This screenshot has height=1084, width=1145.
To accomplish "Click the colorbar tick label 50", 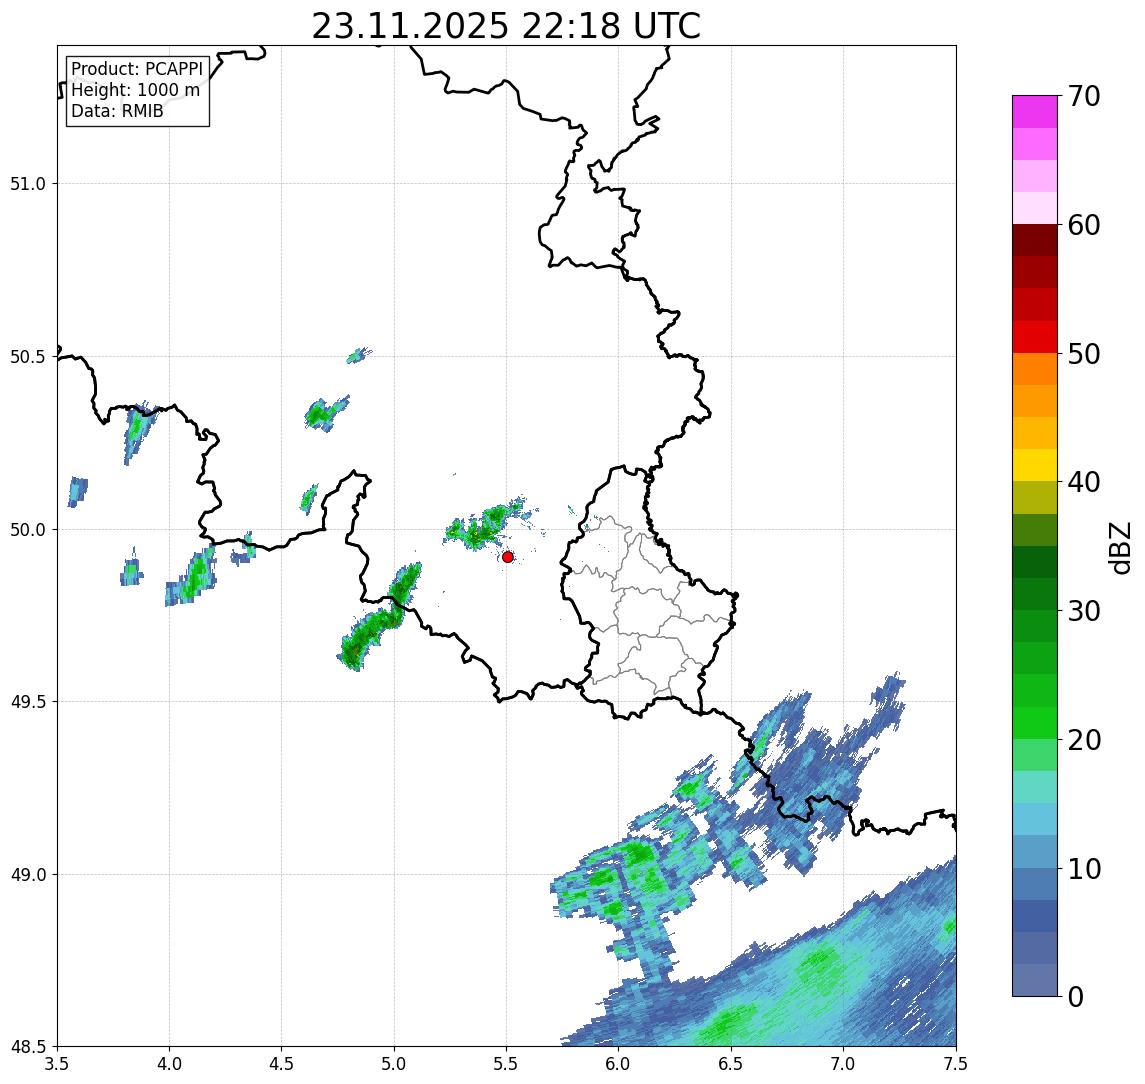I will pyautogui.click(x=1084, y=354).
